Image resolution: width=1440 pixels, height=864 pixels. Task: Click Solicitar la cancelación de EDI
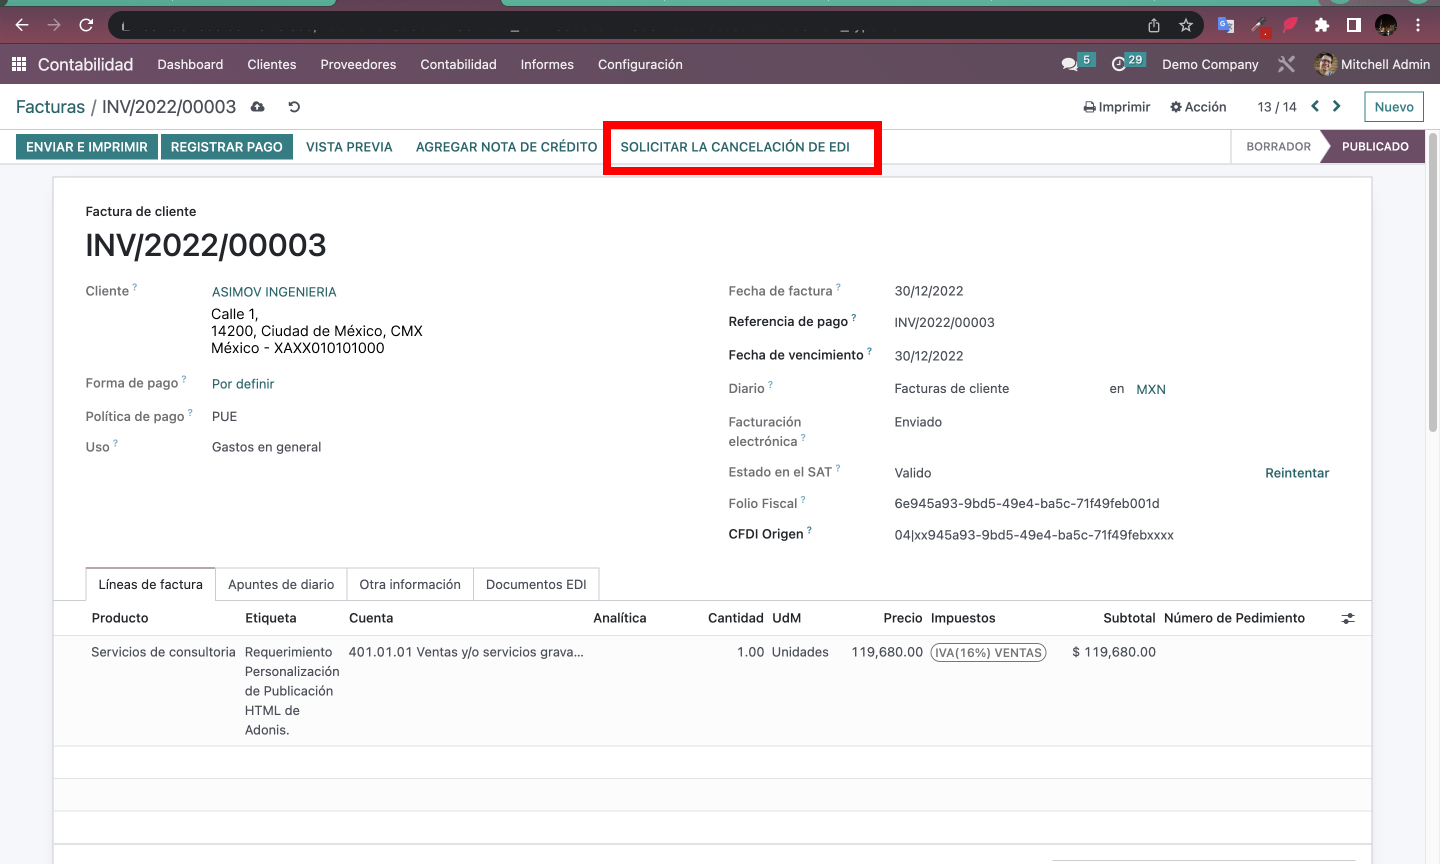click(735, 147)
